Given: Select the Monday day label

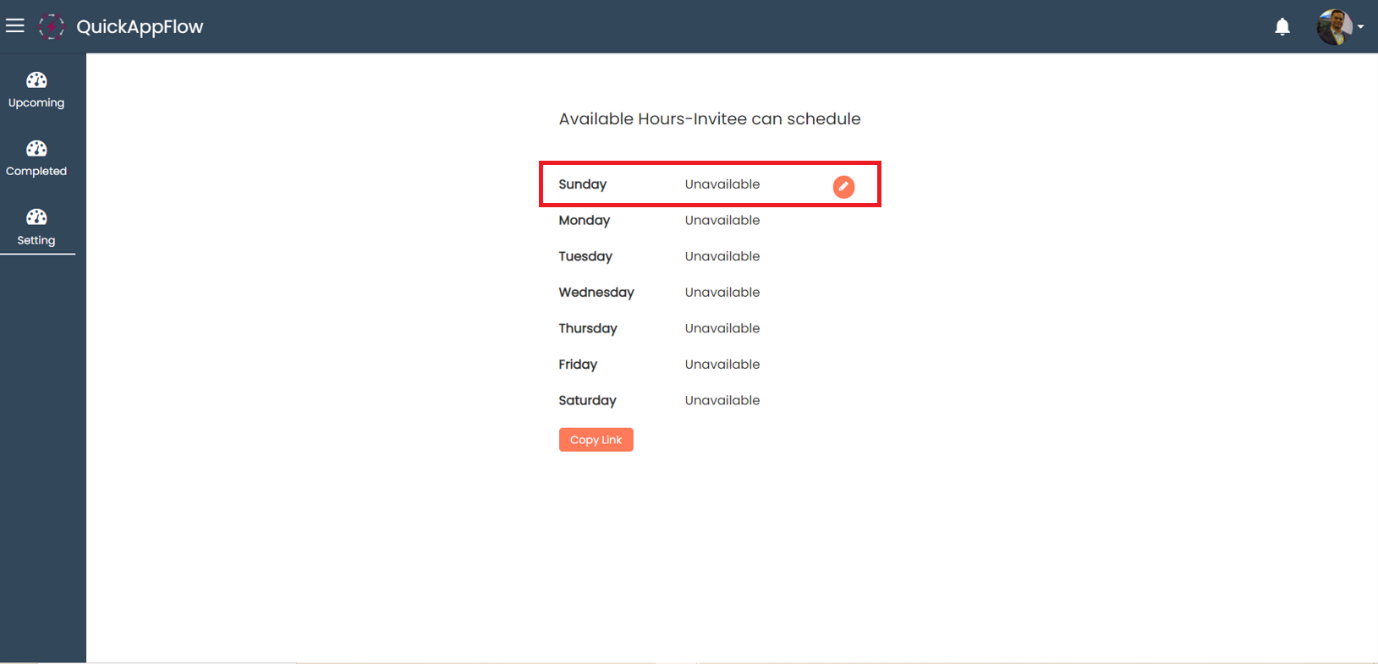Looking at the screenshot, I should click(x=584, y=221).
